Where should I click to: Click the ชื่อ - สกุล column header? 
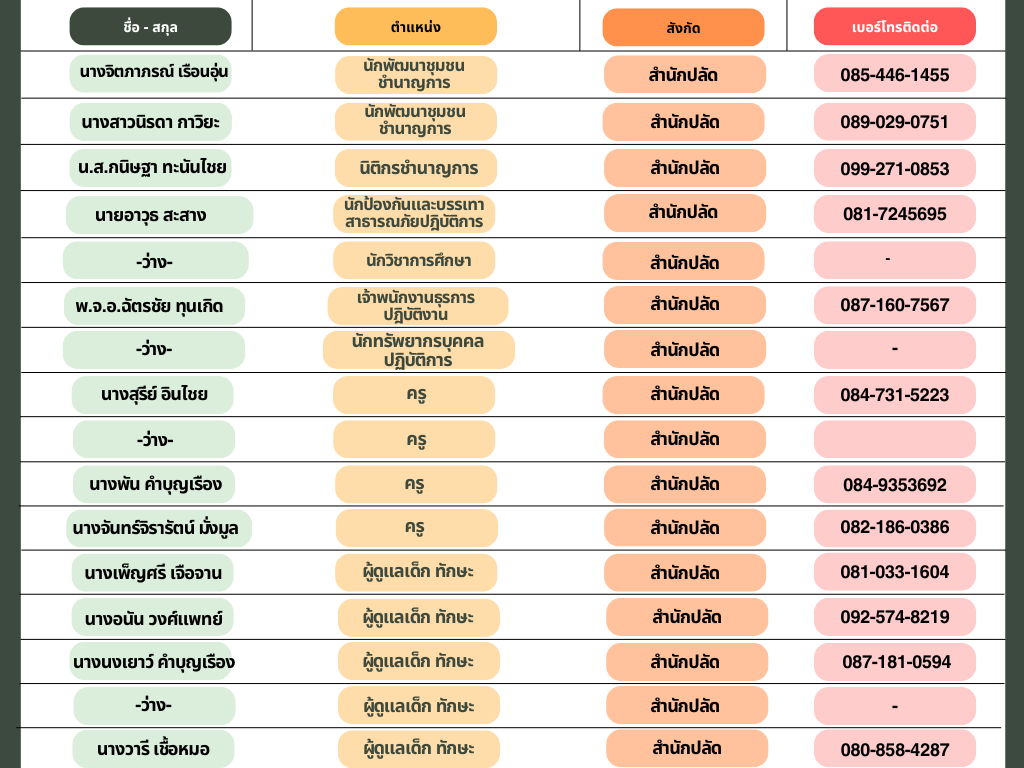pos(150,26)
